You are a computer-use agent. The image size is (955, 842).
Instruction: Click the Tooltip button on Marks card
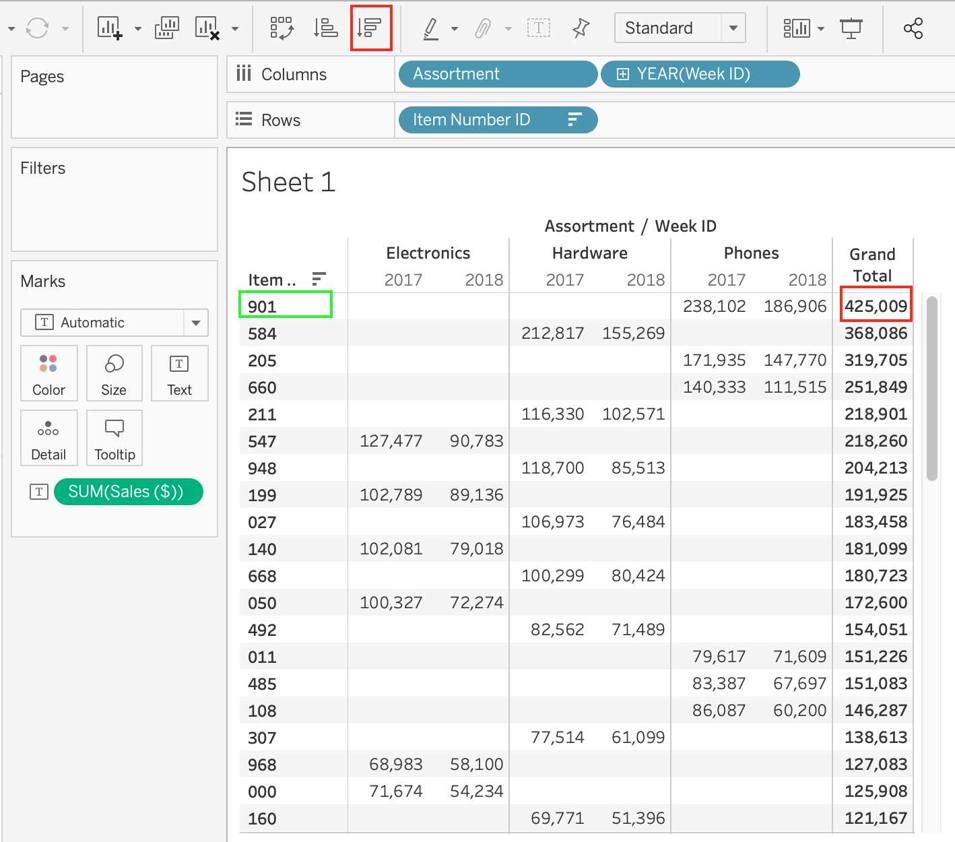tap(114, 438)
